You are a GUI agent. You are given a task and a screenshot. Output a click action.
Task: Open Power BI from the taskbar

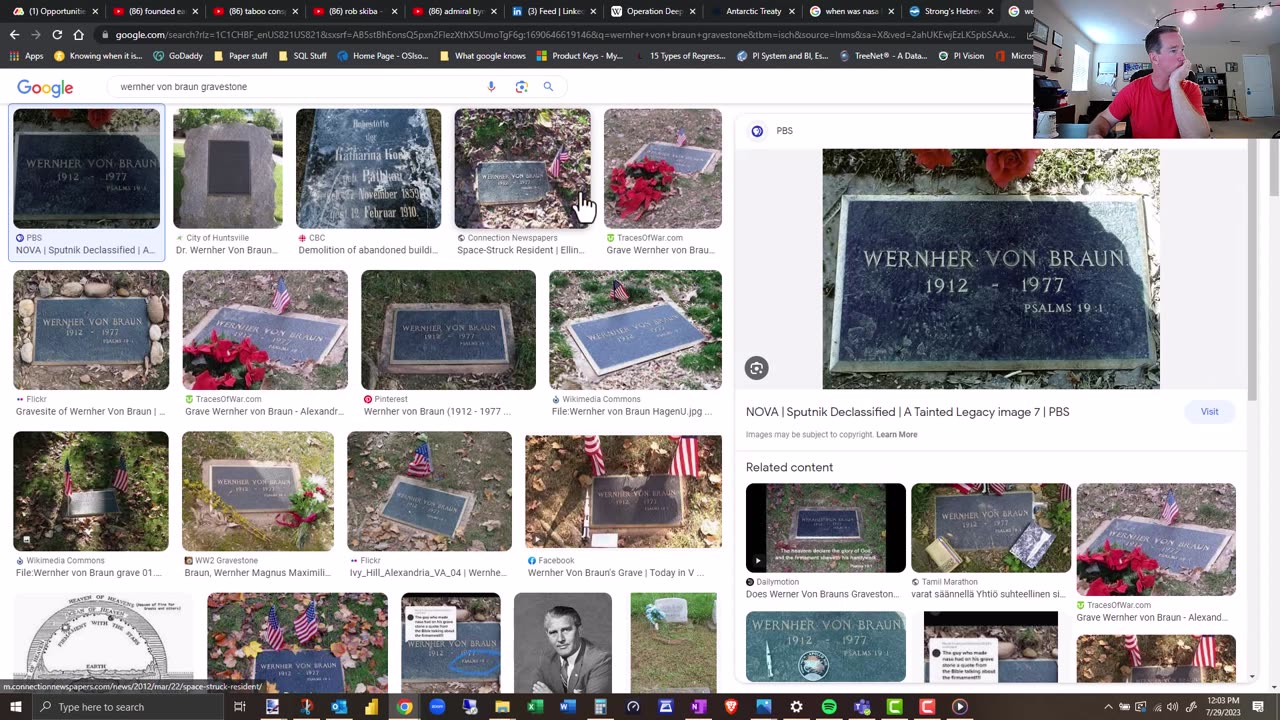(x=371, y=707)
